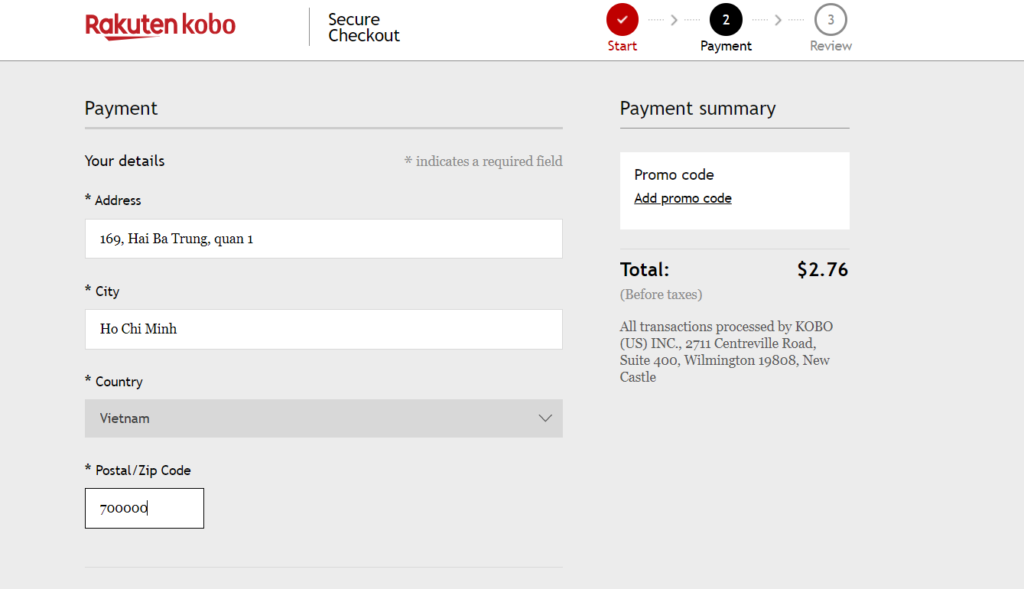Click the Secure Checkout header text
Screen dimensions: 1024x589
363,27
